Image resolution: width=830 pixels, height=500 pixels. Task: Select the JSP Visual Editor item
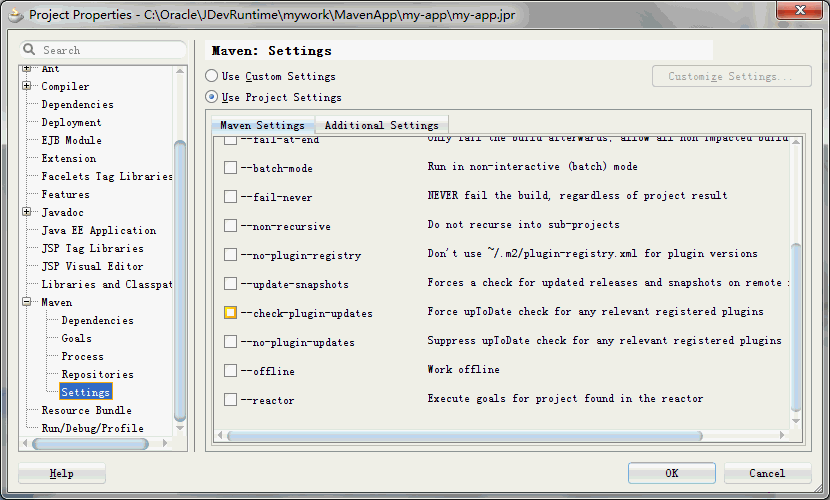click(92, 266)
